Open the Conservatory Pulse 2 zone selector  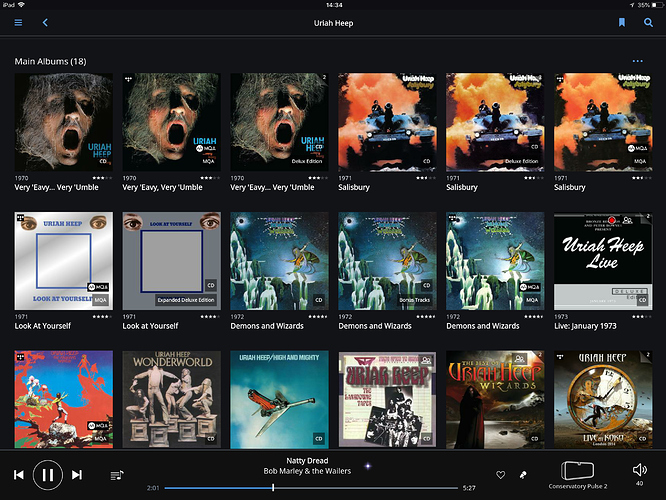pos(578,475)
